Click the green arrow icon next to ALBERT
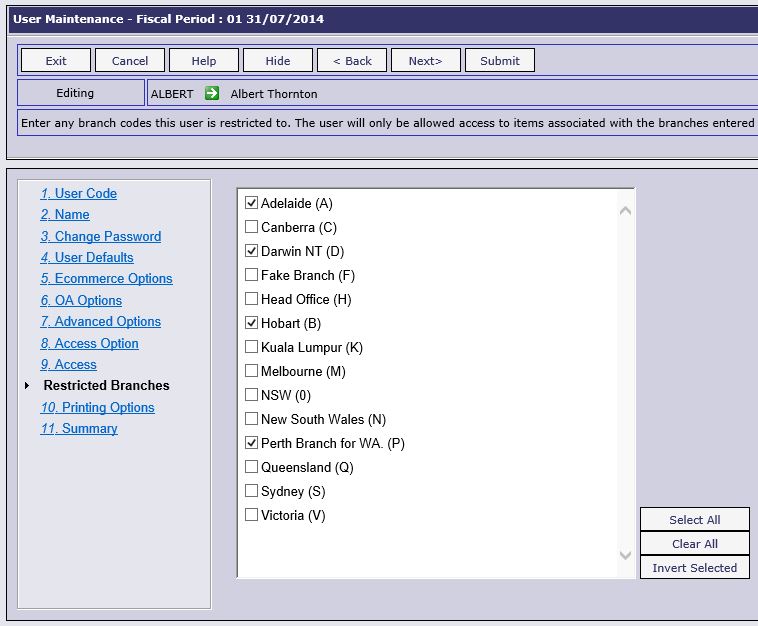 pos(211,94)
